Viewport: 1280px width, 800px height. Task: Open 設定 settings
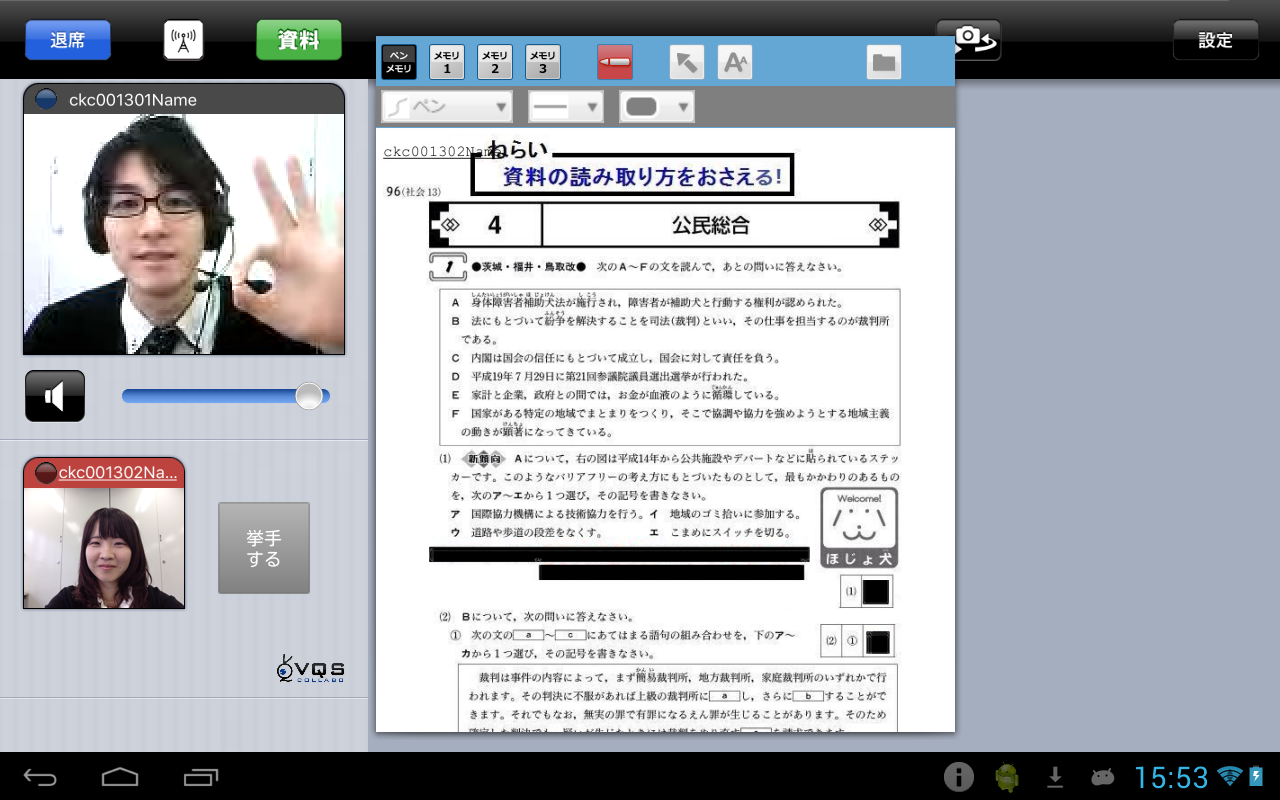[1216, 40]
